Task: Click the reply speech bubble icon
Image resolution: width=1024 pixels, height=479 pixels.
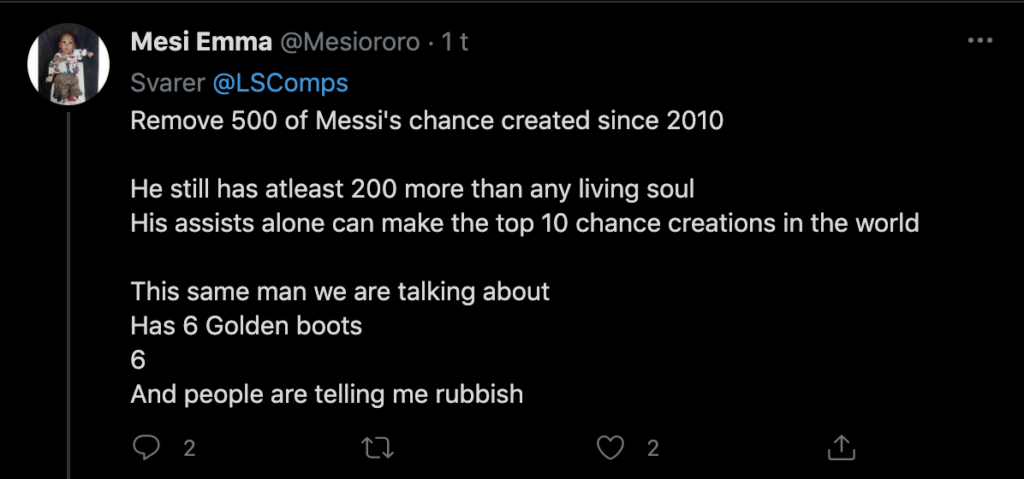Action: 146,448
